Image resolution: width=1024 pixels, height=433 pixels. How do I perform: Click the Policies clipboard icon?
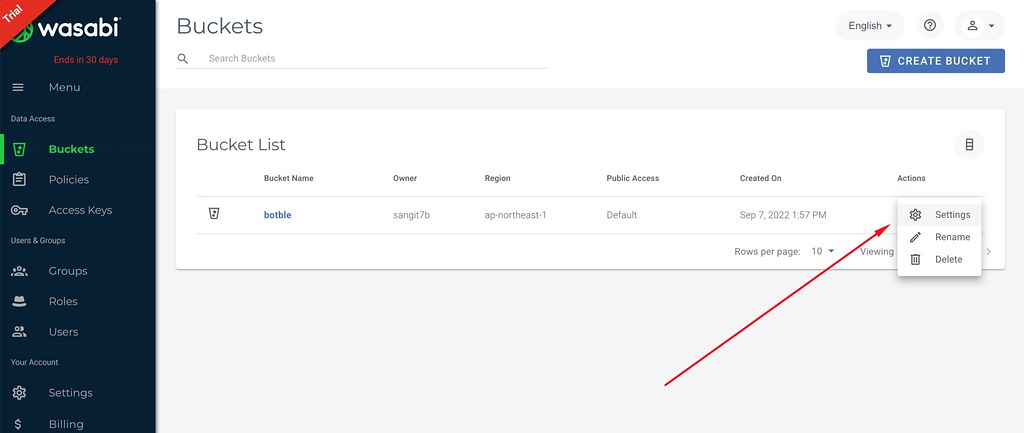tap(20, 179)
